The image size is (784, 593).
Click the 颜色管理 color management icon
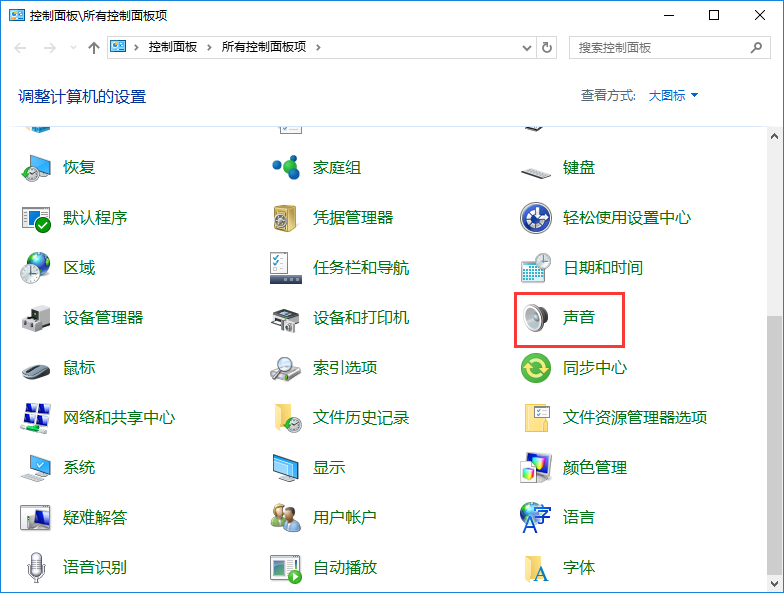pyautogui.click(x=536, y=468)
